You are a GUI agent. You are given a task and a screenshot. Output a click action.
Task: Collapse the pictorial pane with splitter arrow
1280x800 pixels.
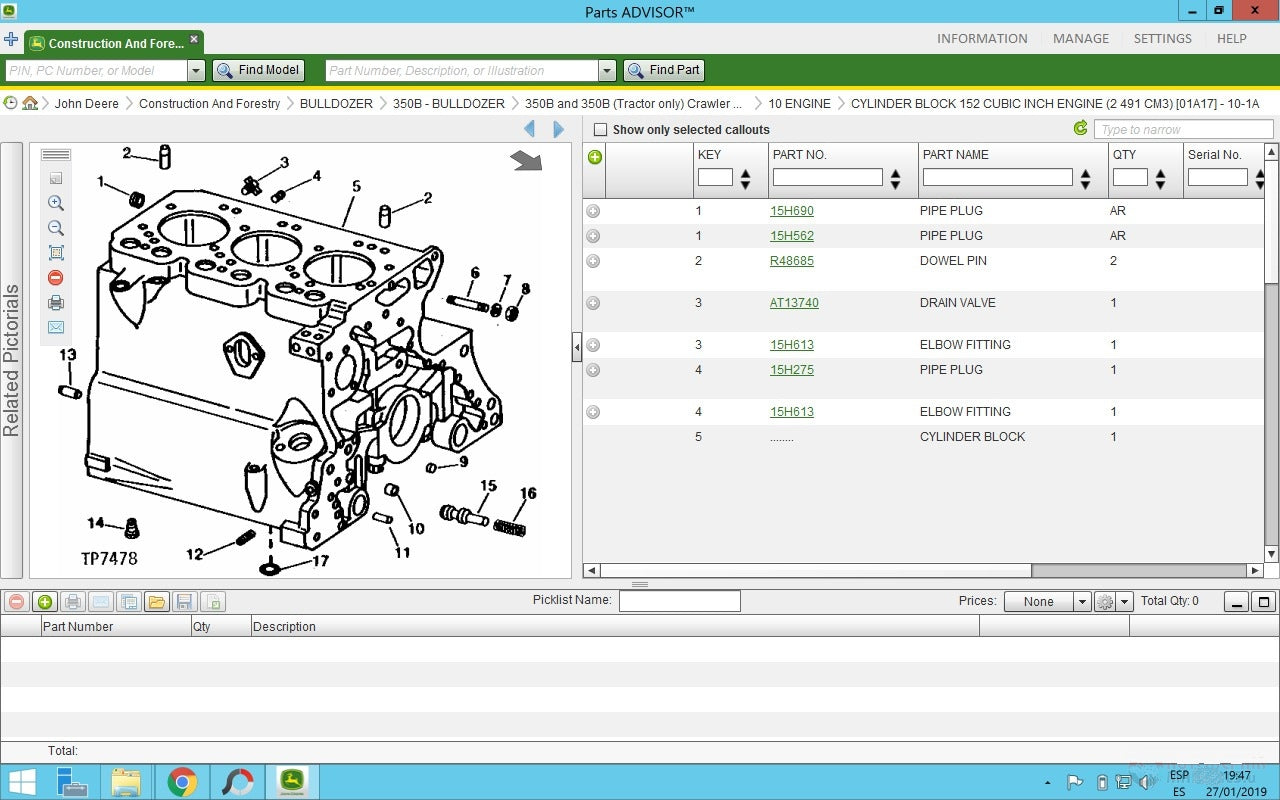[x=577, y=347]
